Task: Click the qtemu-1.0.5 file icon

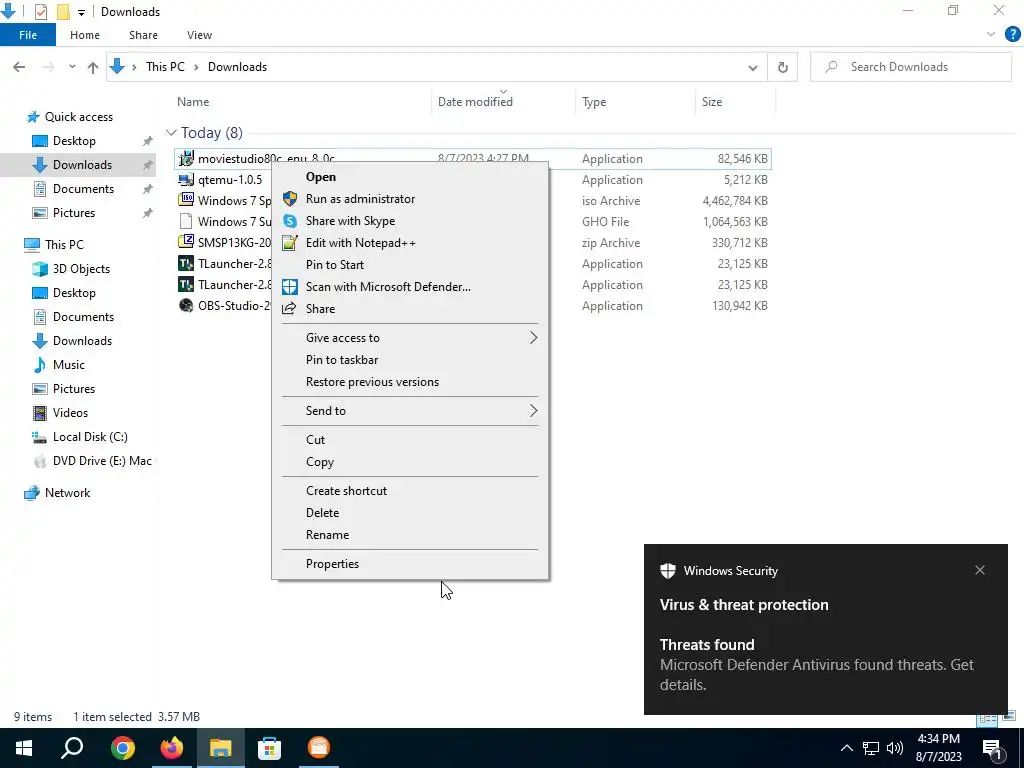Action: (186, 180)
